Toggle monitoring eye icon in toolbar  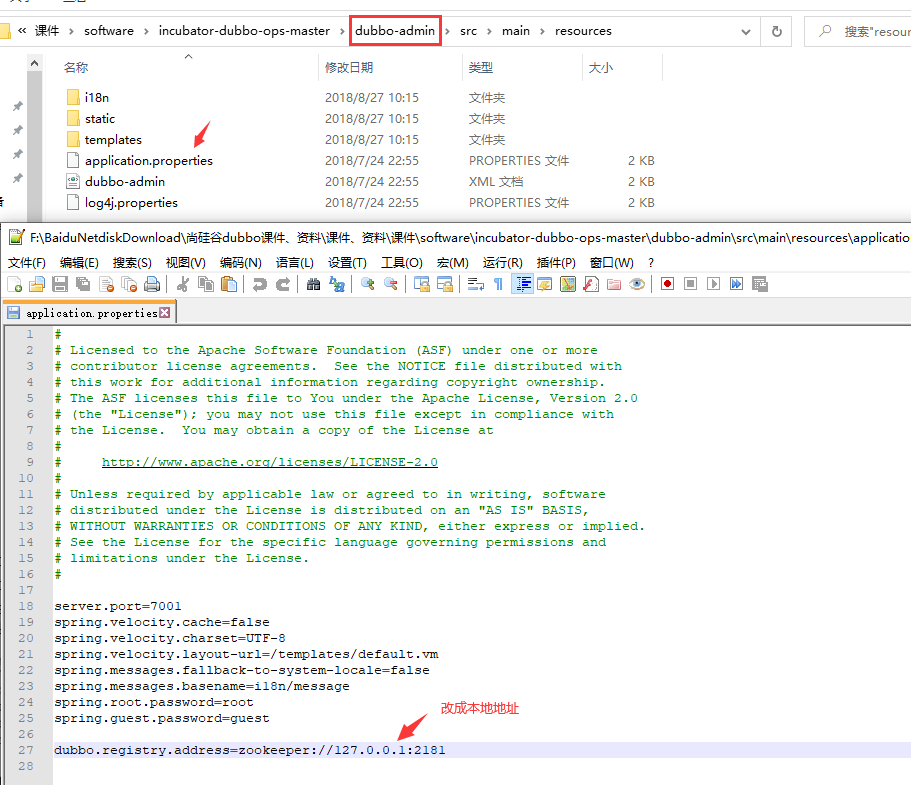pos(637,284)
